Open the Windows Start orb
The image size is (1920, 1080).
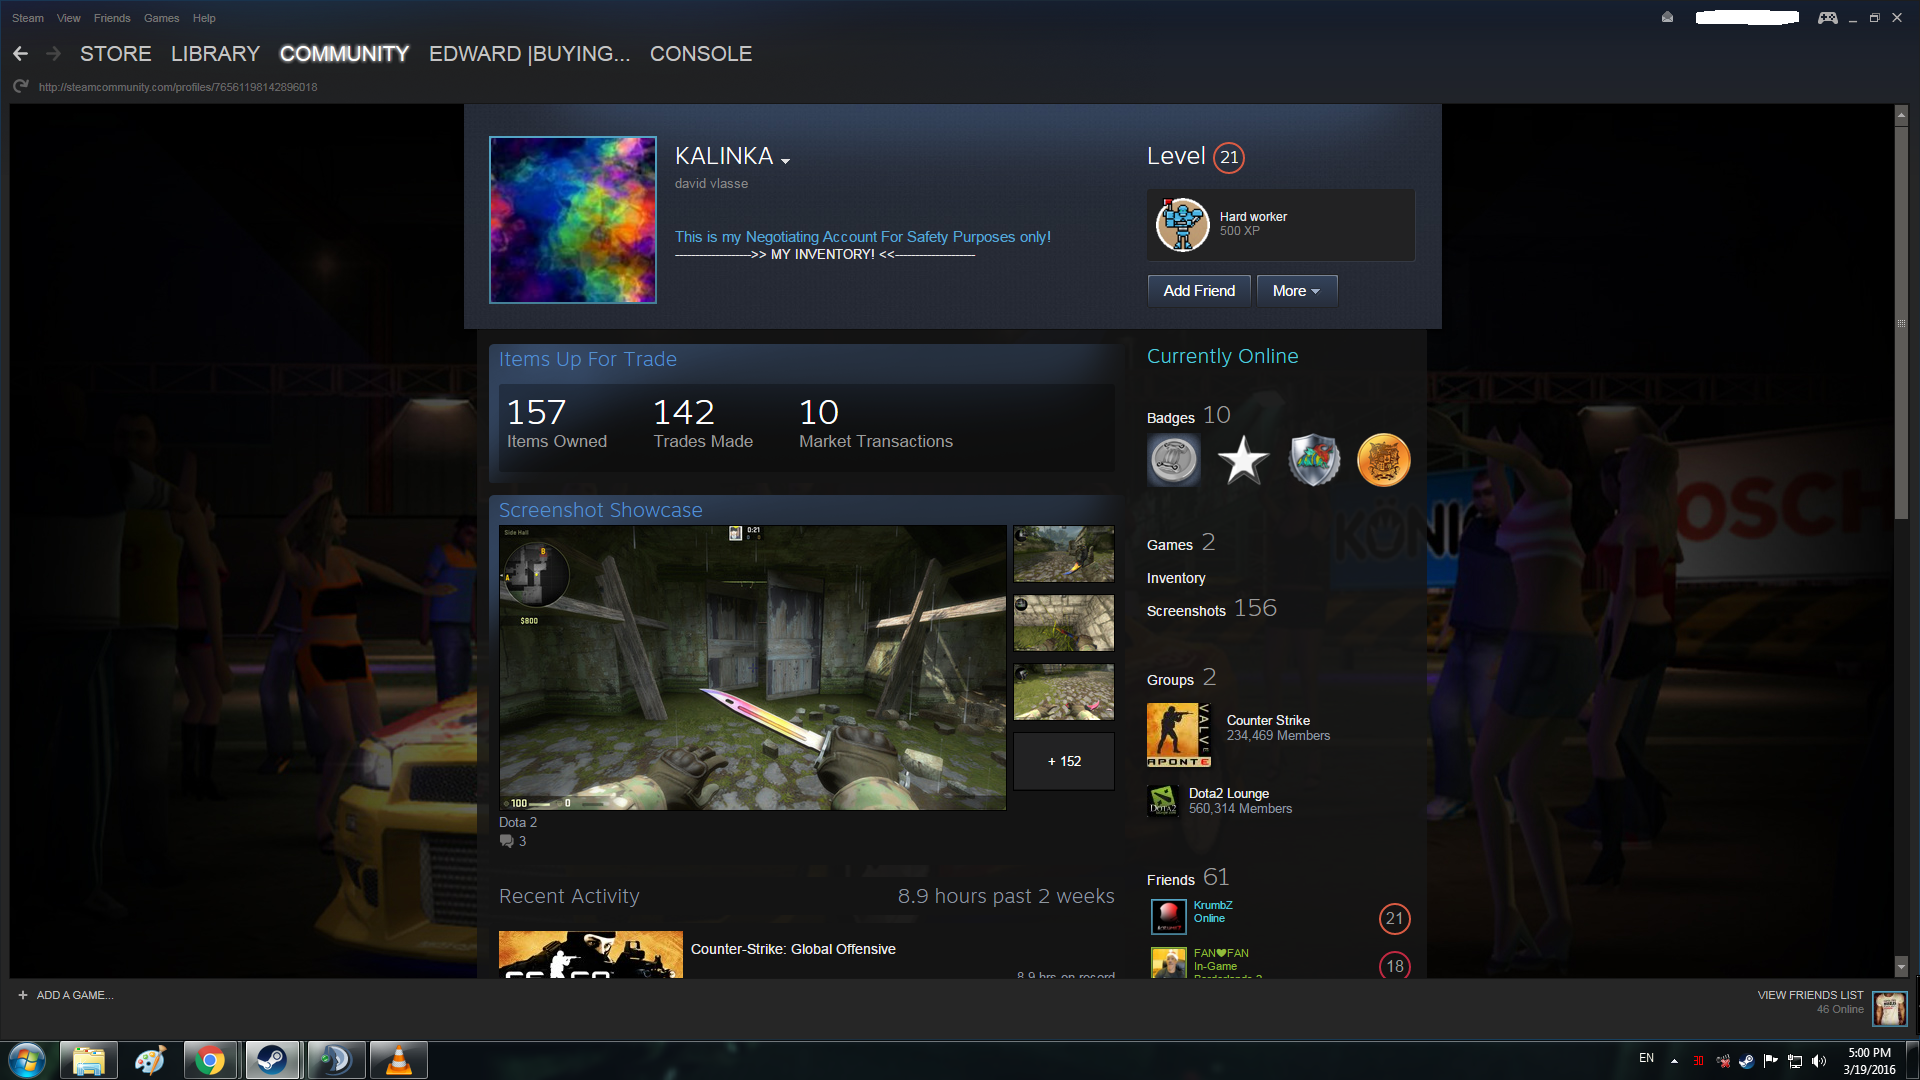(x=27, y=1060)
